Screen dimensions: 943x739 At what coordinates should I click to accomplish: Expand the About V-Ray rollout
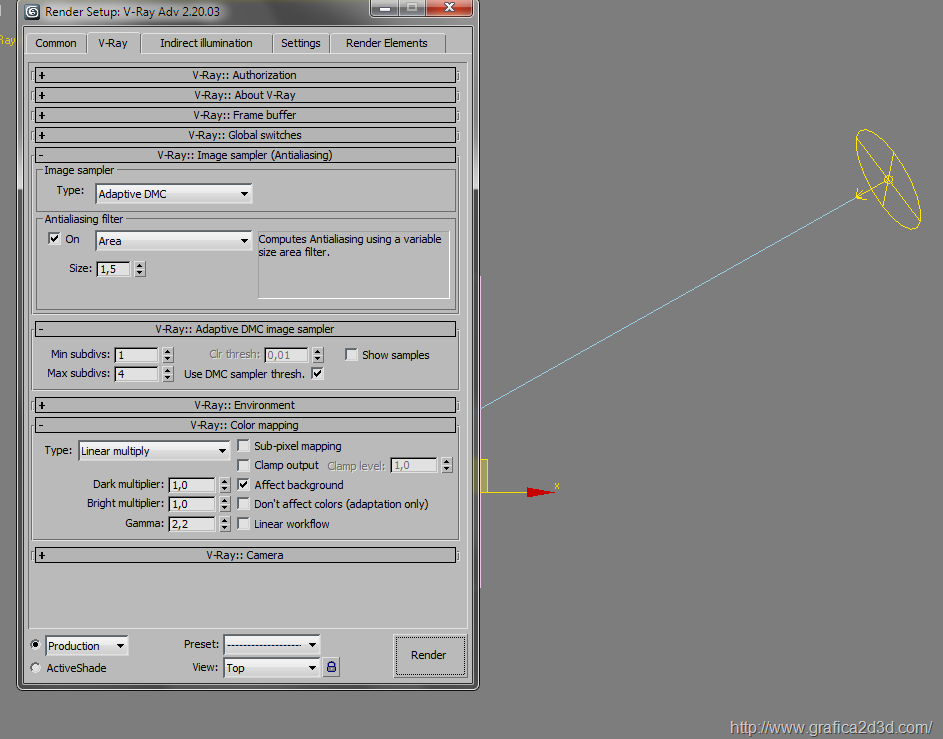click(245, 95)
